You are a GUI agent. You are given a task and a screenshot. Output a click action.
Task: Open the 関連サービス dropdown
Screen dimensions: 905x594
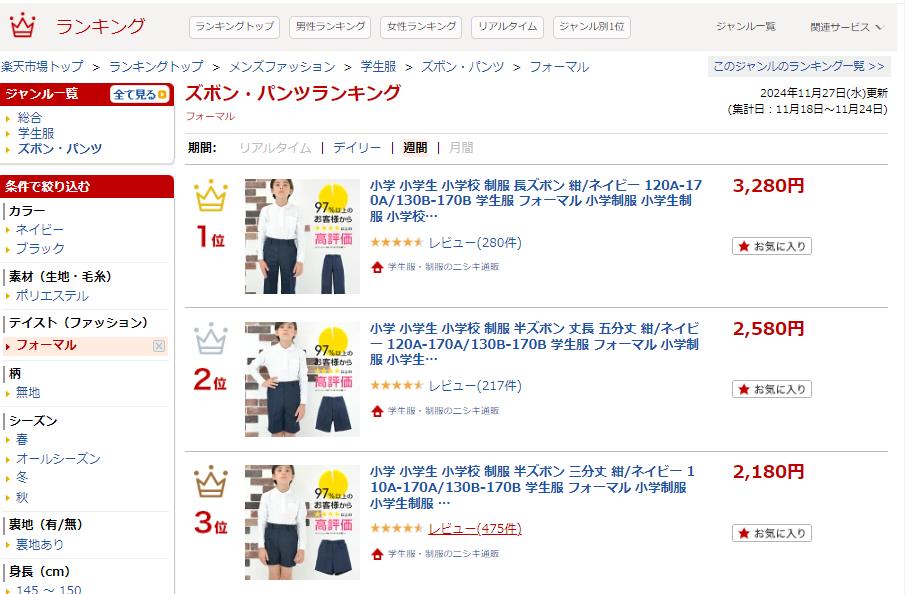846,27
